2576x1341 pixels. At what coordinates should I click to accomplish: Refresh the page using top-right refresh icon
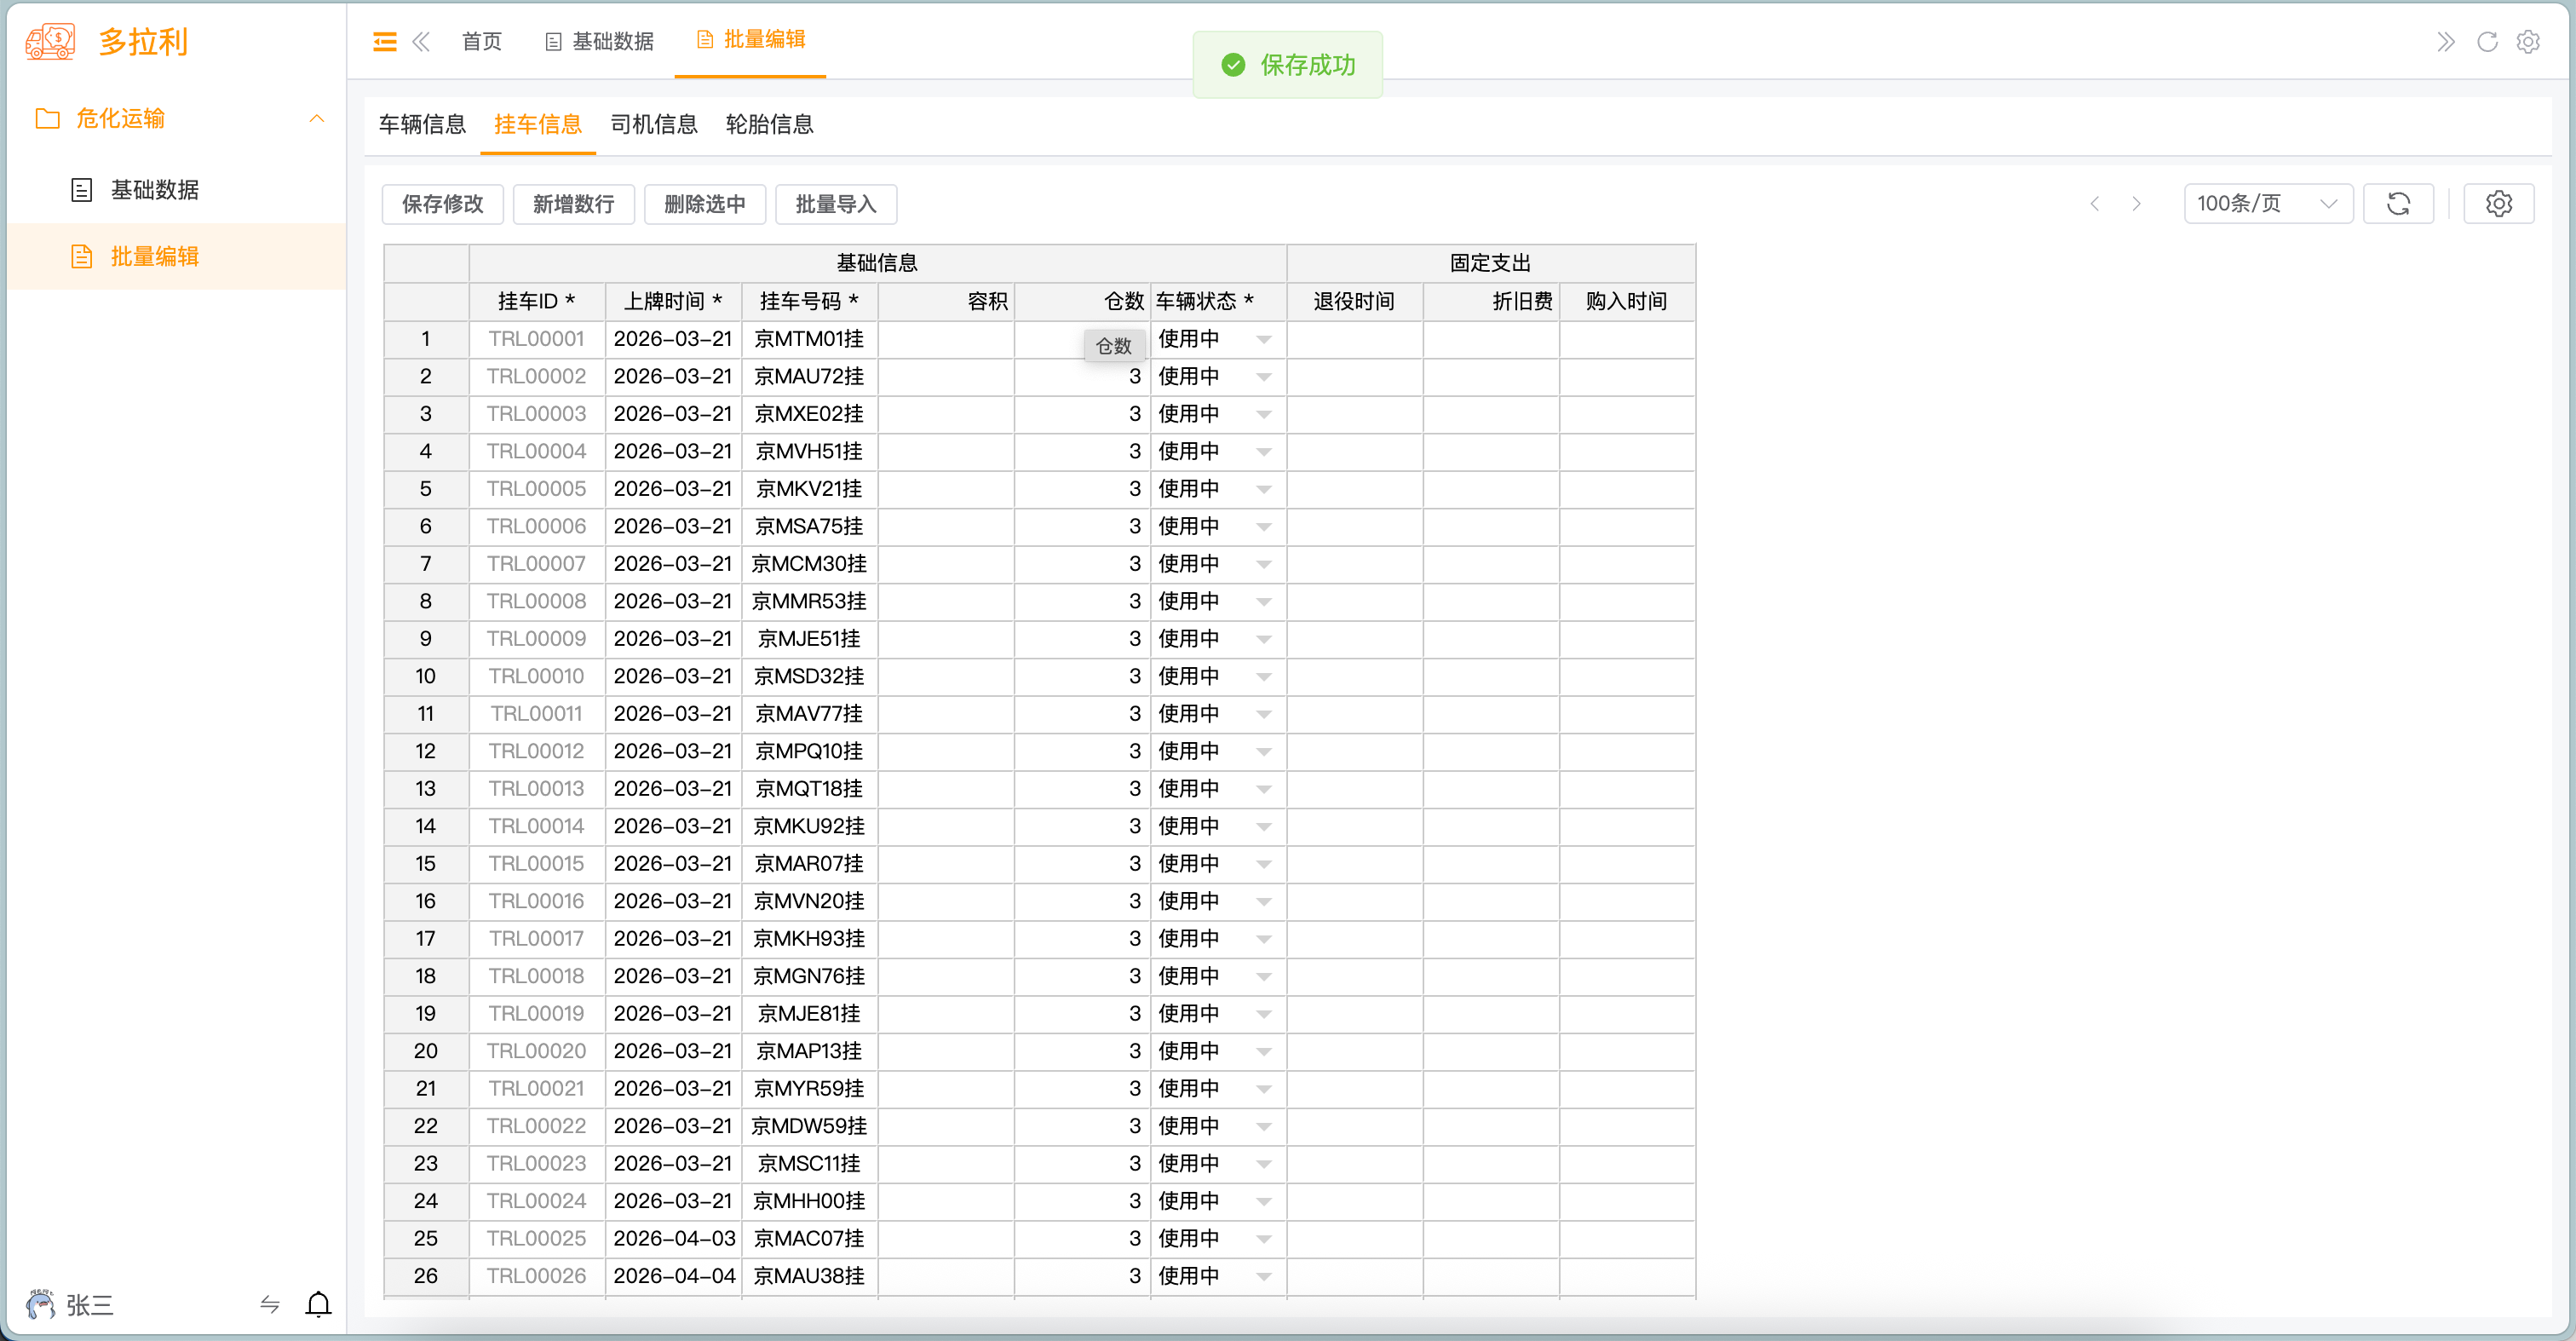click(x=2487, y=42)
